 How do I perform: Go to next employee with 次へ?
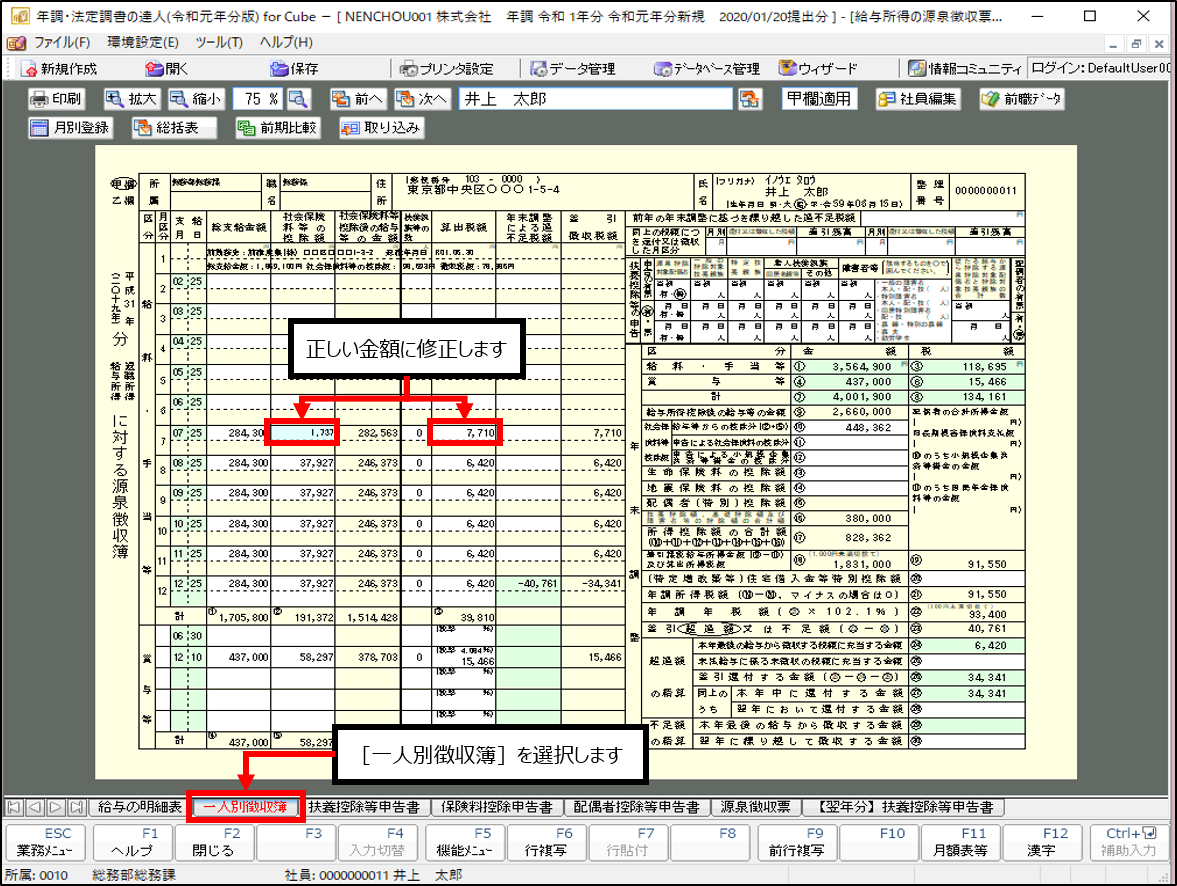[421, 98]
